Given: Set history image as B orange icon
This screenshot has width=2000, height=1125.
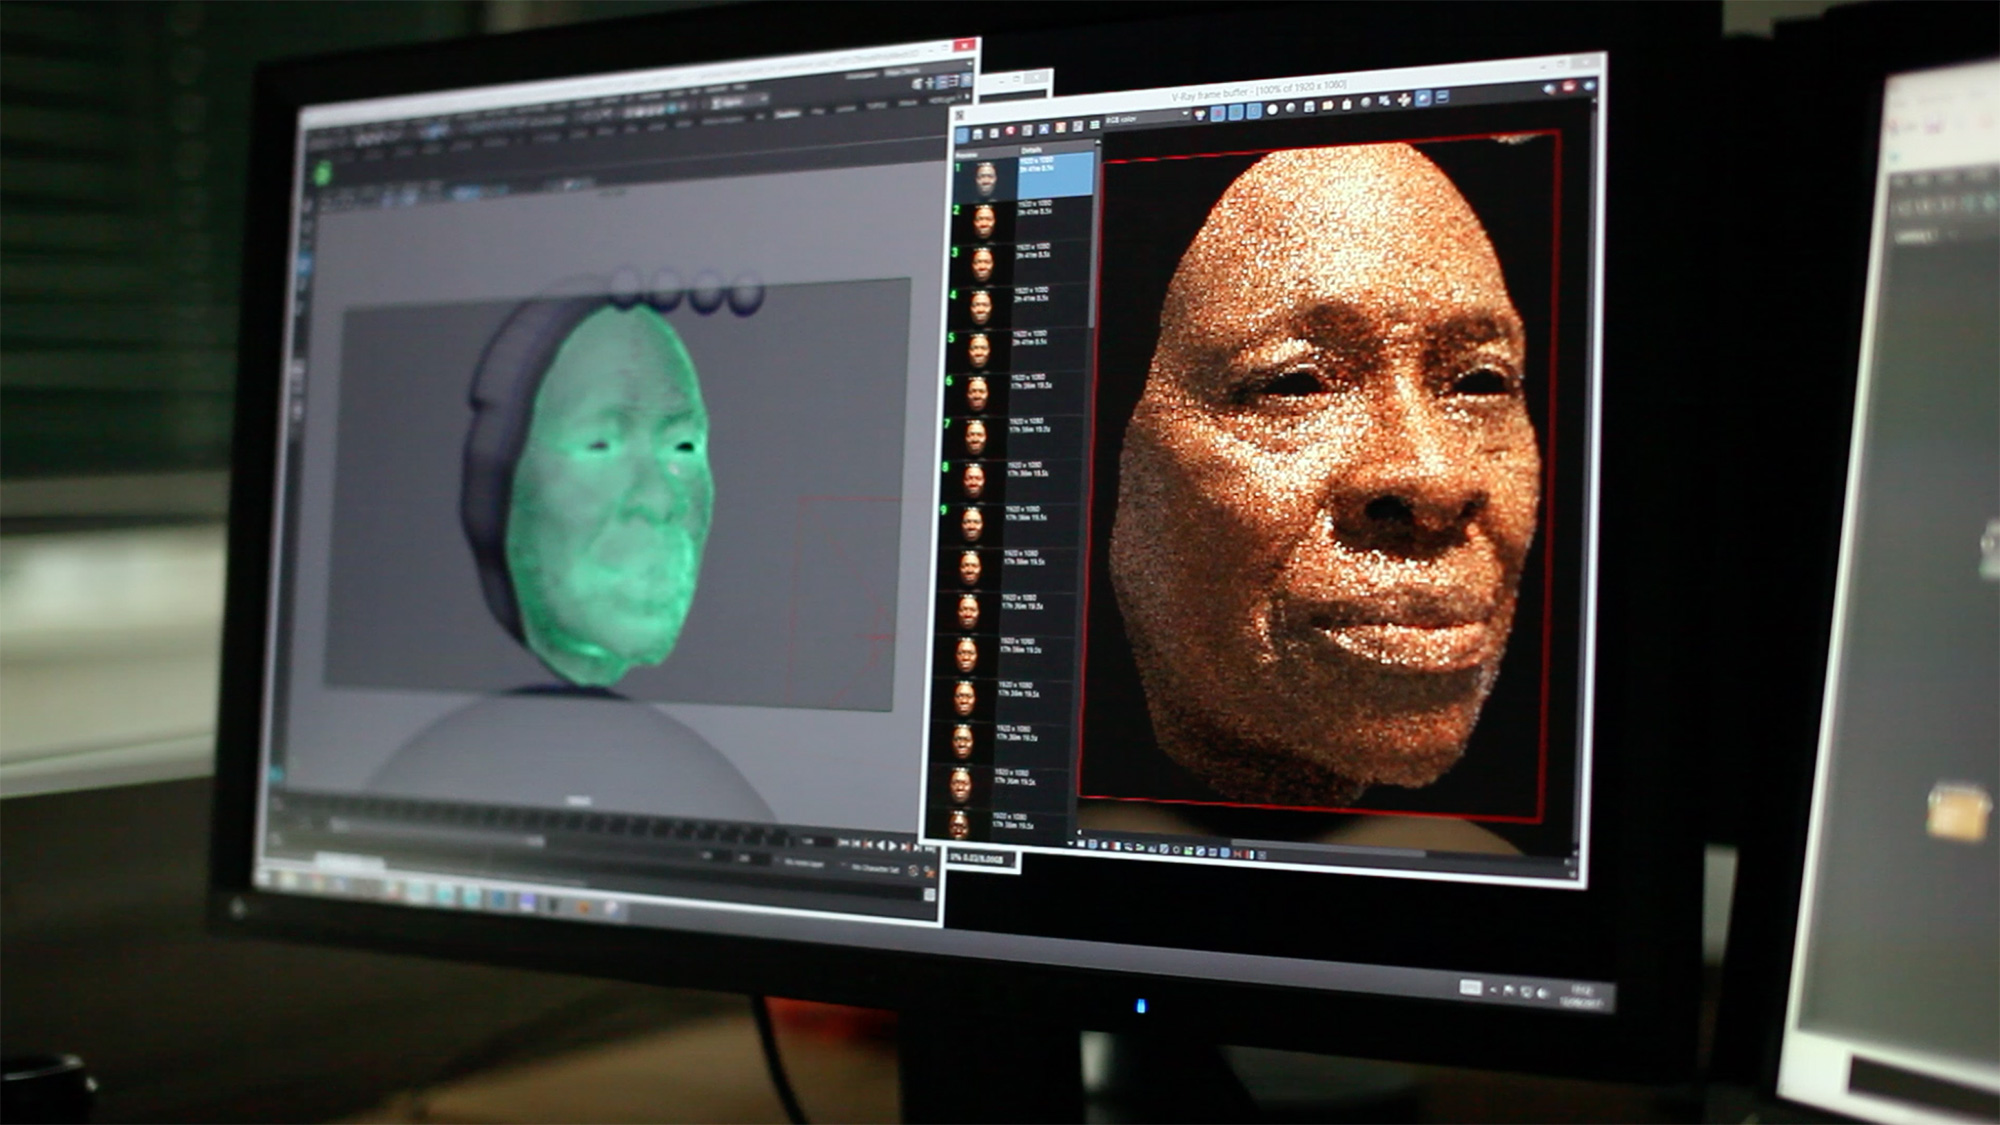Looking at the screenshot, I should coord(1060,127).
